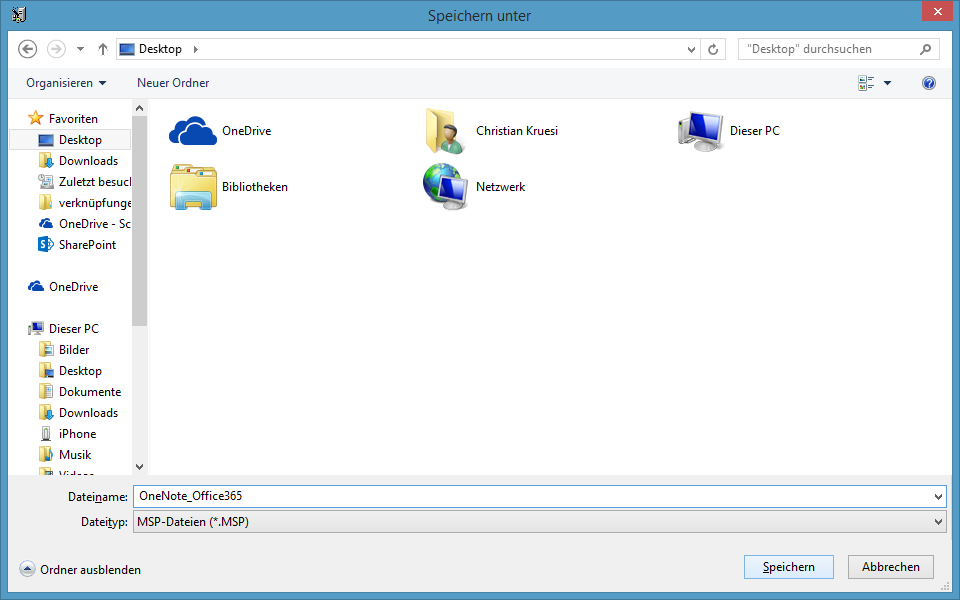Open the OneDrive cloud folder icon
Screen dimensions: 960x600
coord(193,131)
